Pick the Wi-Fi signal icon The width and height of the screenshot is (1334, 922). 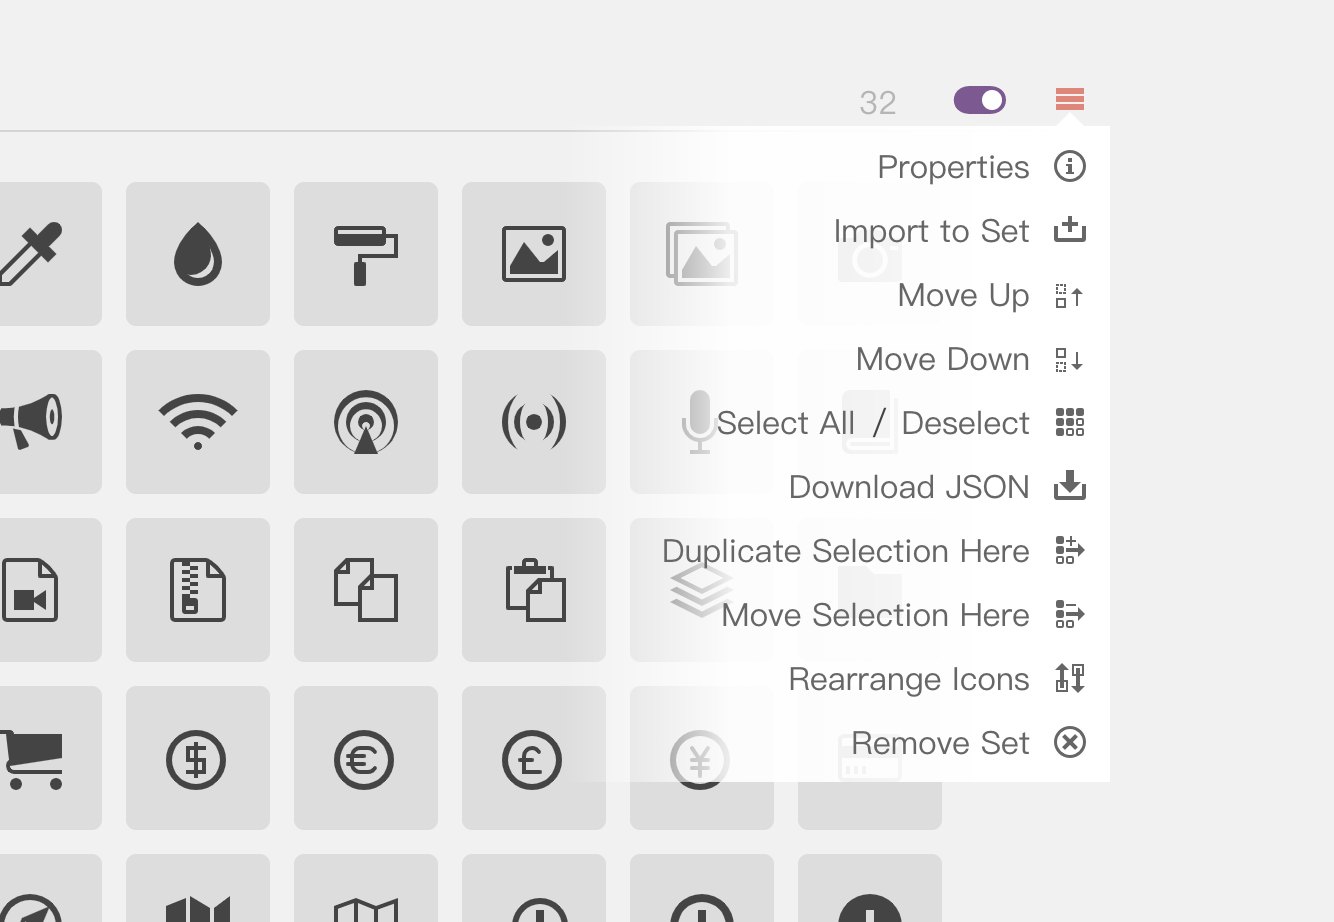(x=198, y=422)
